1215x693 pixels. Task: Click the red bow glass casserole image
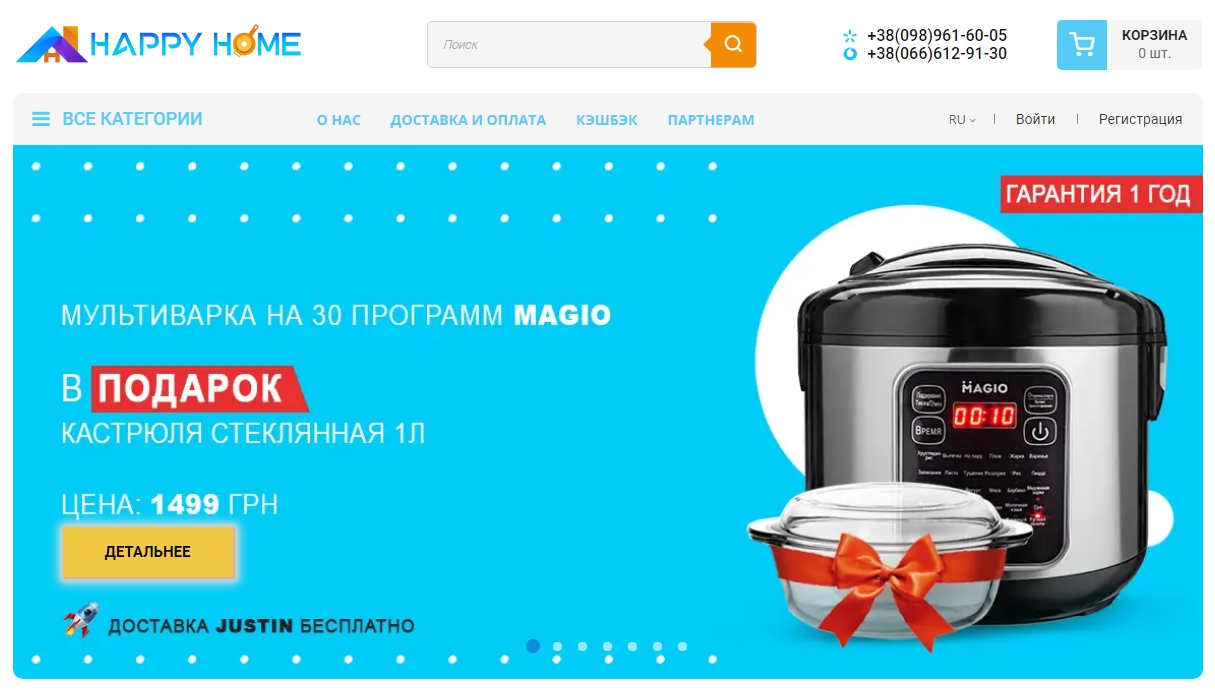tap(890, 555)
